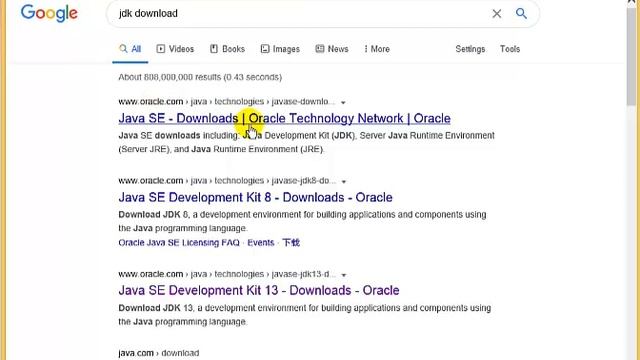
Task: Click the 'Download JDK 8, a development environment' snippet
Action: pyautogui.click(x=302, y=221)
